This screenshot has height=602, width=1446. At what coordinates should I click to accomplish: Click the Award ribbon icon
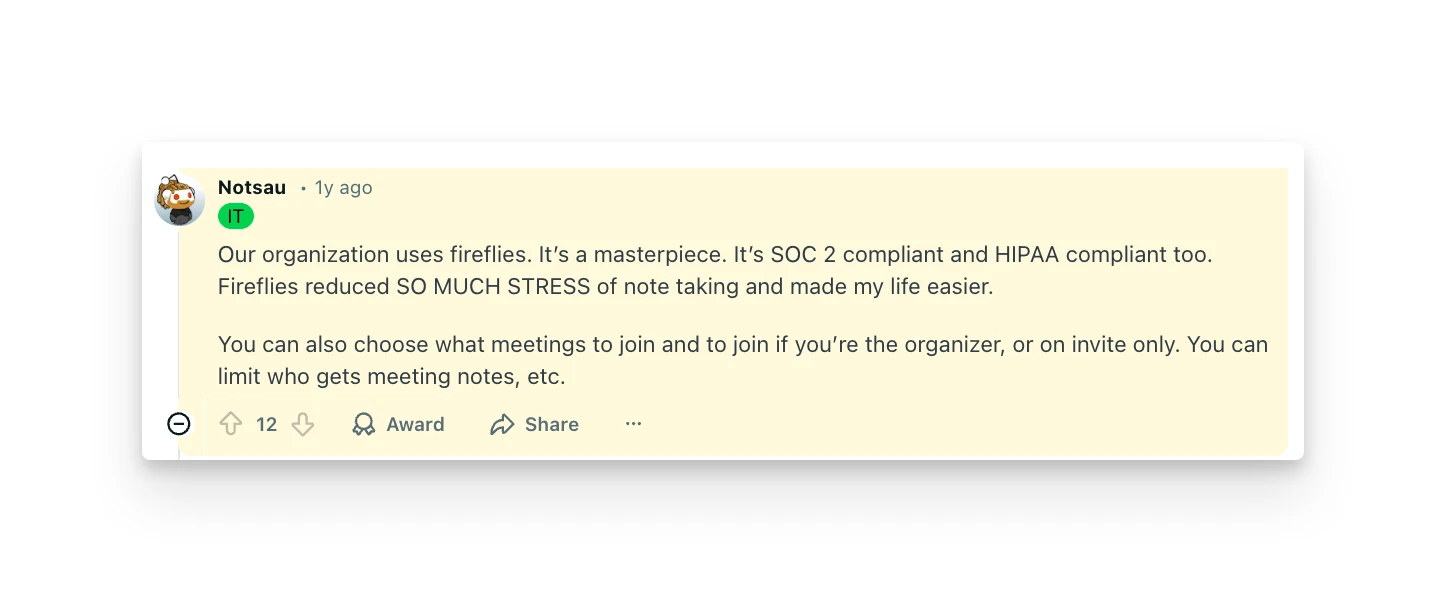[363, 424]
